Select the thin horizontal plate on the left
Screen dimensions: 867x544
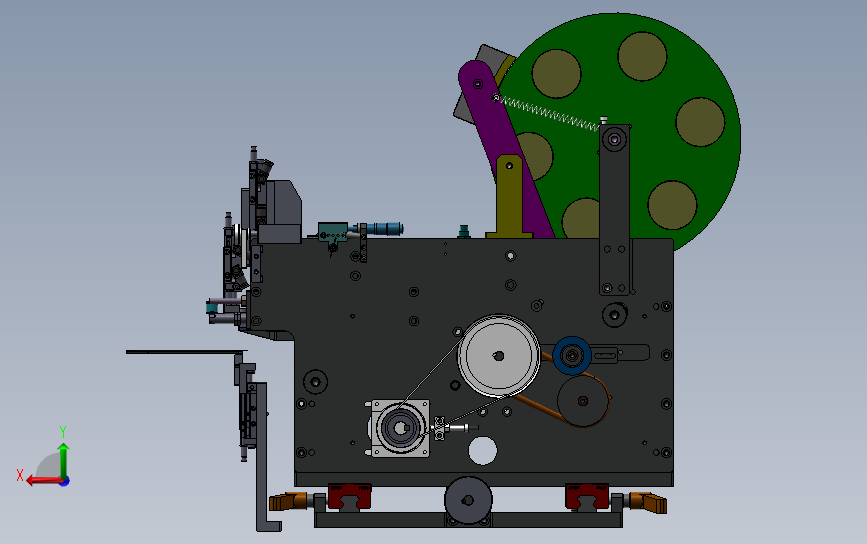[186, 352]
